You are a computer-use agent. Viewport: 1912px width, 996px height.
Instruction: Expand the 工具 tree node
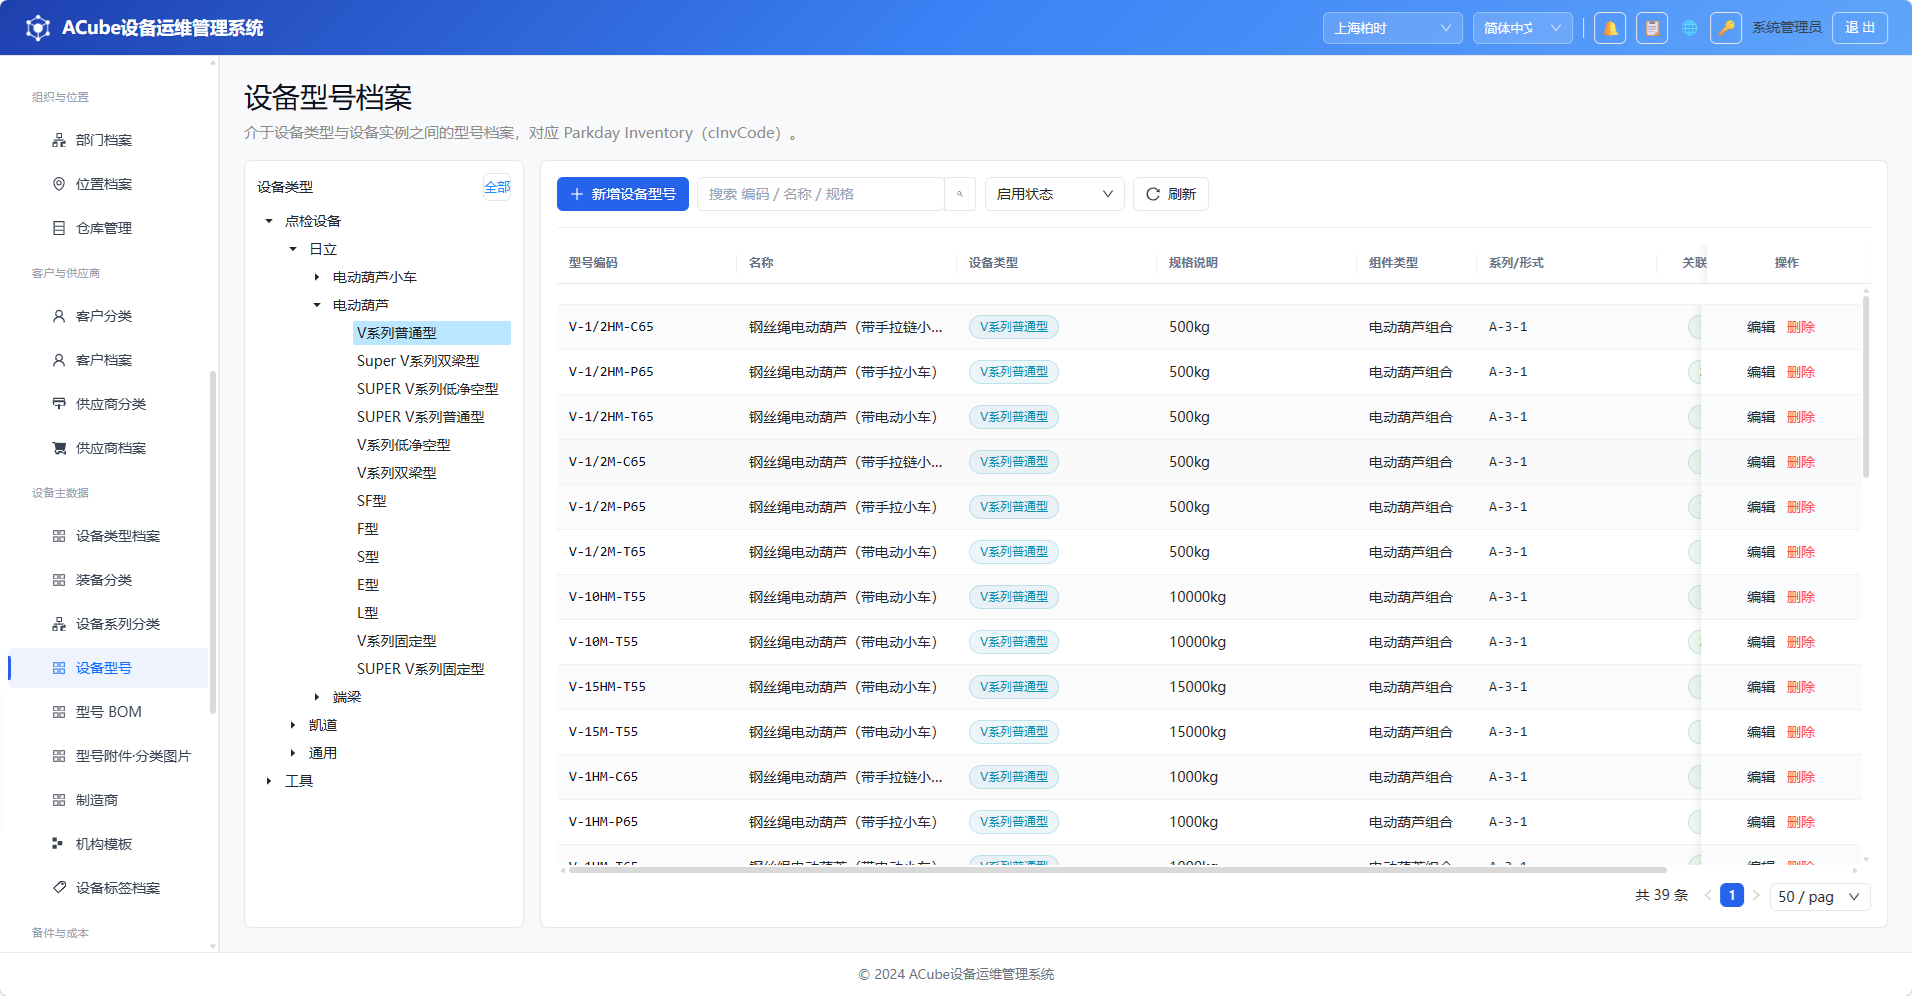tap(269, 781)
